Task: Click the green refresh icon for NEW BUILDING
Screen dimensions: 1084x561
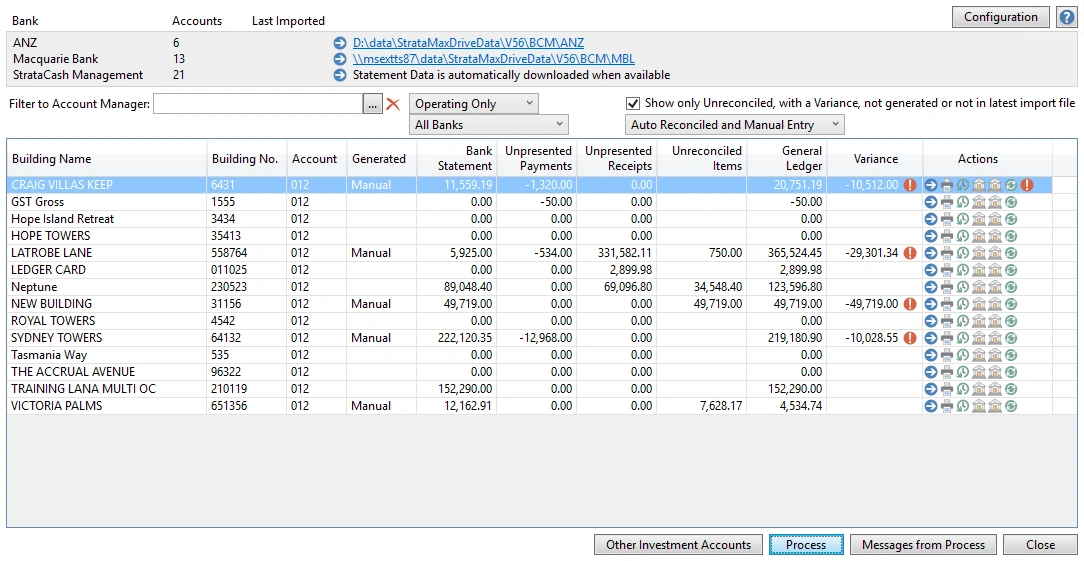Action: 1011,304
